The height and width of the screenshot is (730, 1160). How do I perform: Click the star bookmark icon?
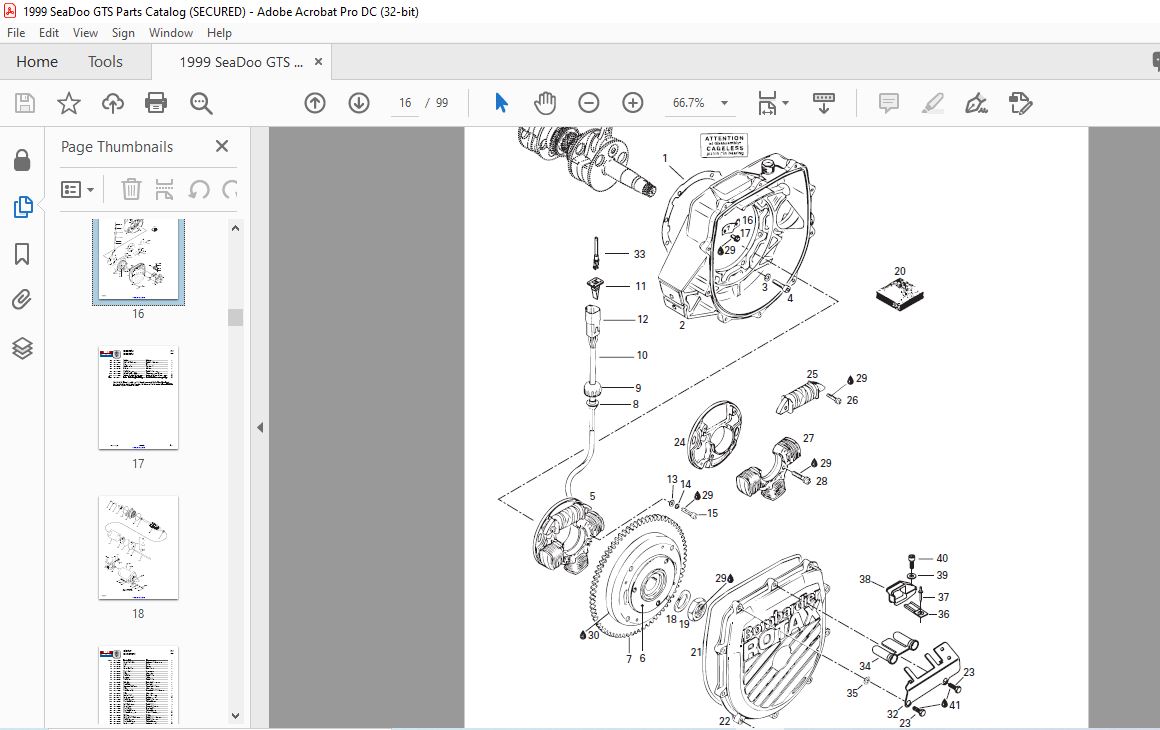[x=69, y=103]
